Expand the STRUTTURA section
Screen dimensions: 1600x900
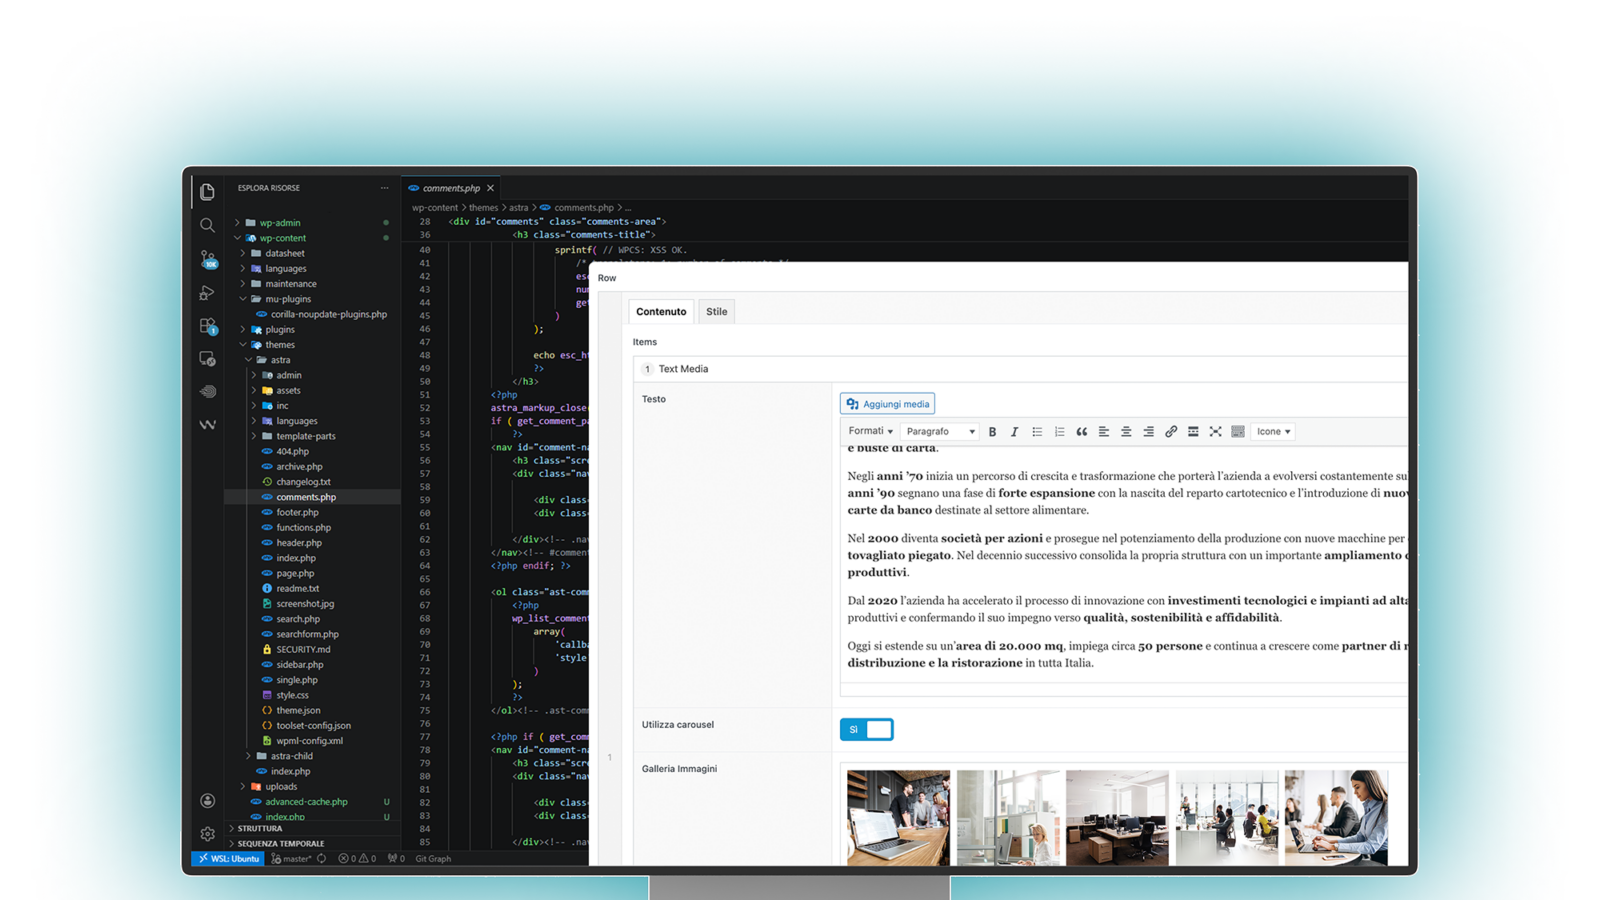(x=260, y=828)
